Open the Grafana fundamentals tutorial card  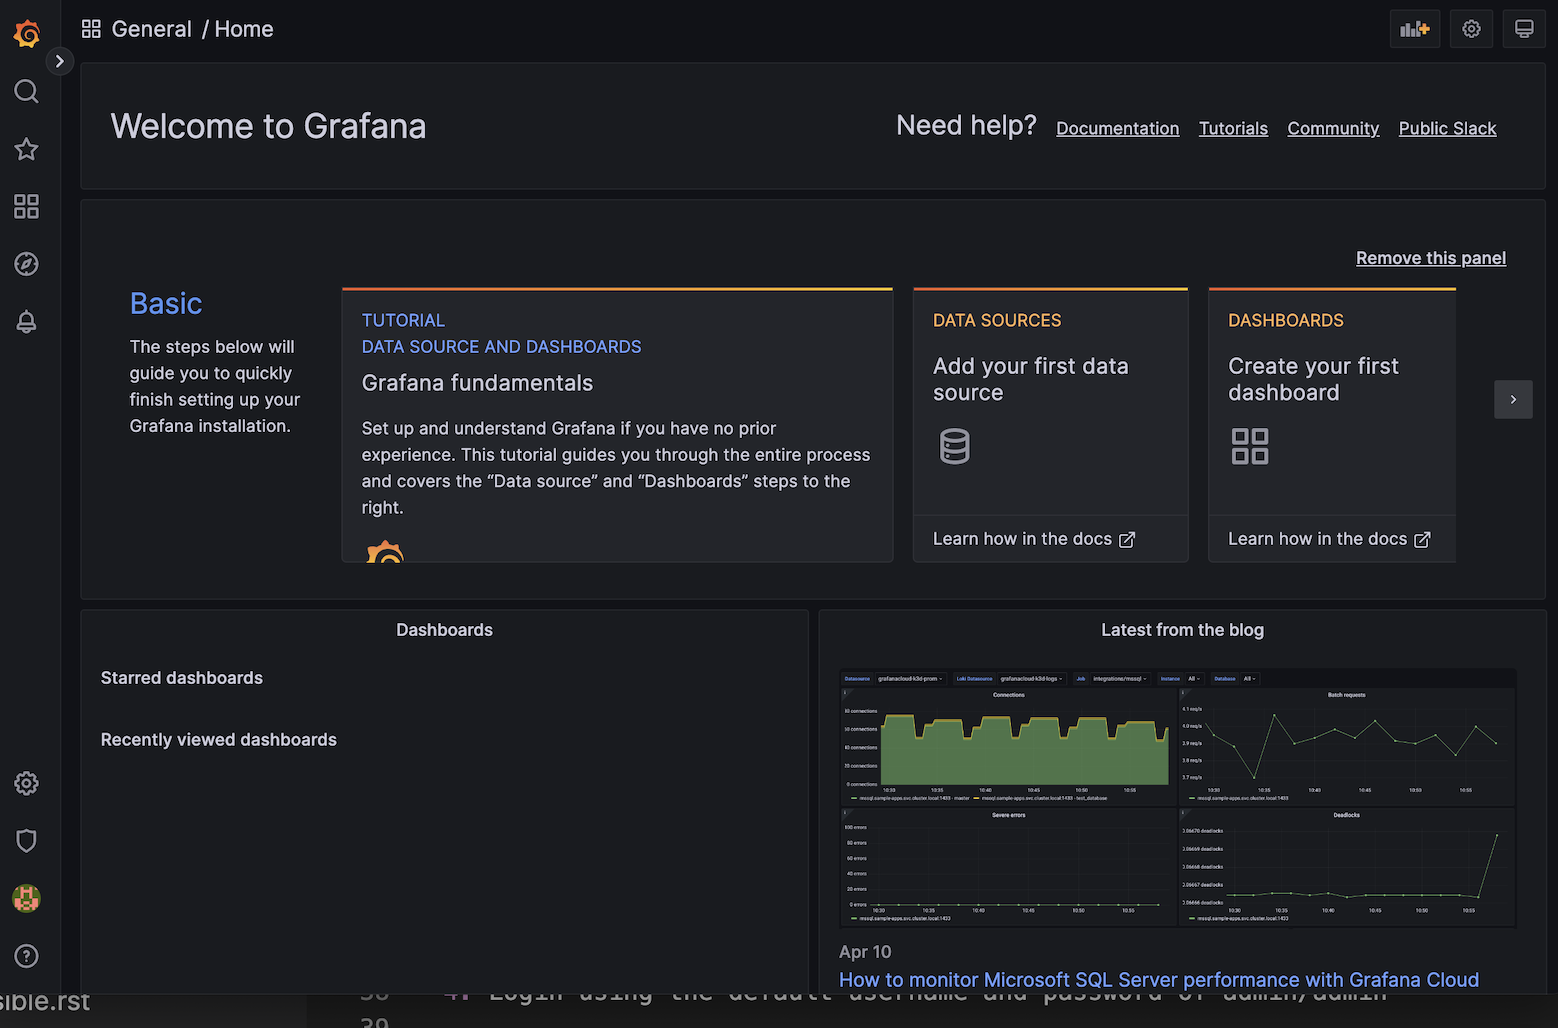[x=617, y=425]
